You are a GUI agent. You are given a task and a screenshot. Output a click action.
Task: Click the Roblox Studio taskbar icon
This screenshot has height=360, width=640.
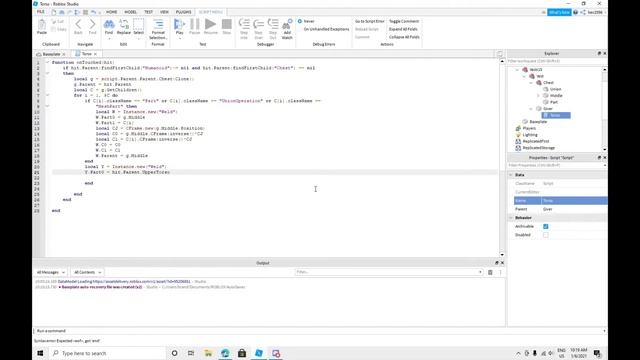click(259, 353)
